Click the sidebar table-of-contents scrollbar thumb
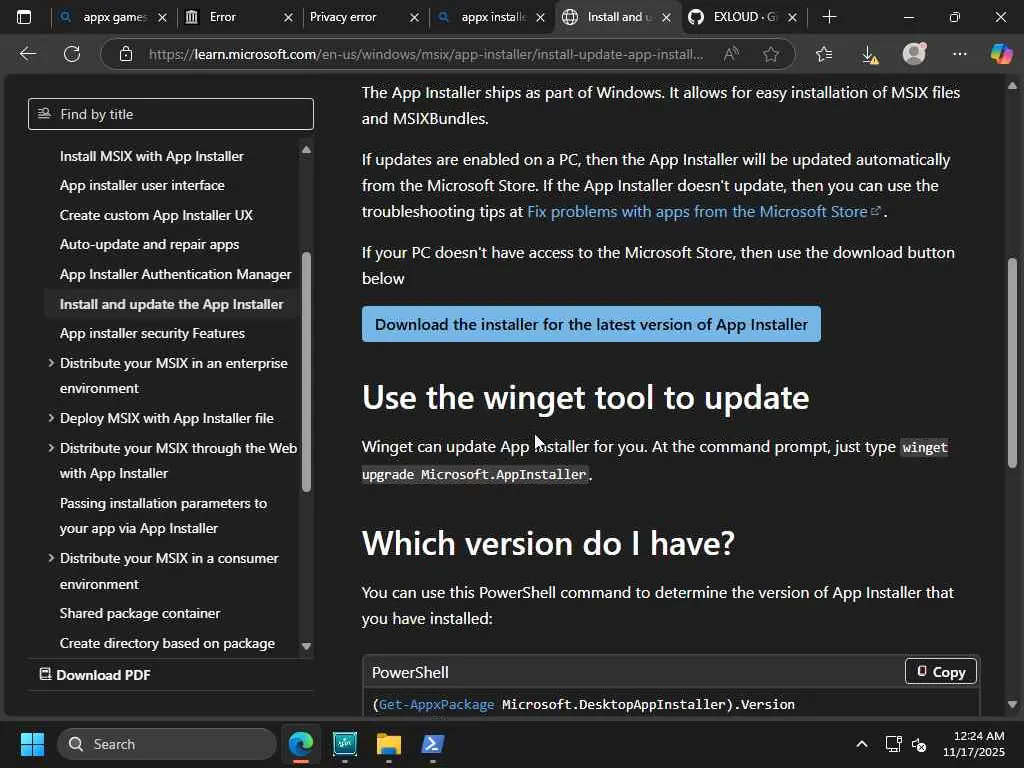This screenshot has height=768, width=1024. [306, 371]
